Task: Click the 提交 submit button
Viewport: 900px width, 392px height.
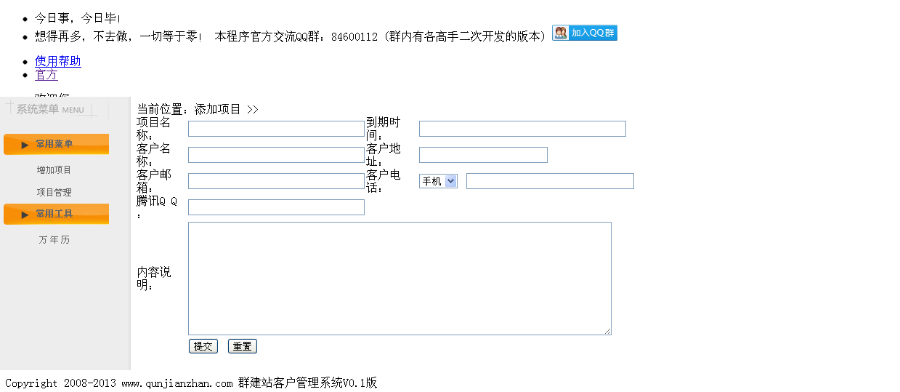Action: tap(203, 346)
